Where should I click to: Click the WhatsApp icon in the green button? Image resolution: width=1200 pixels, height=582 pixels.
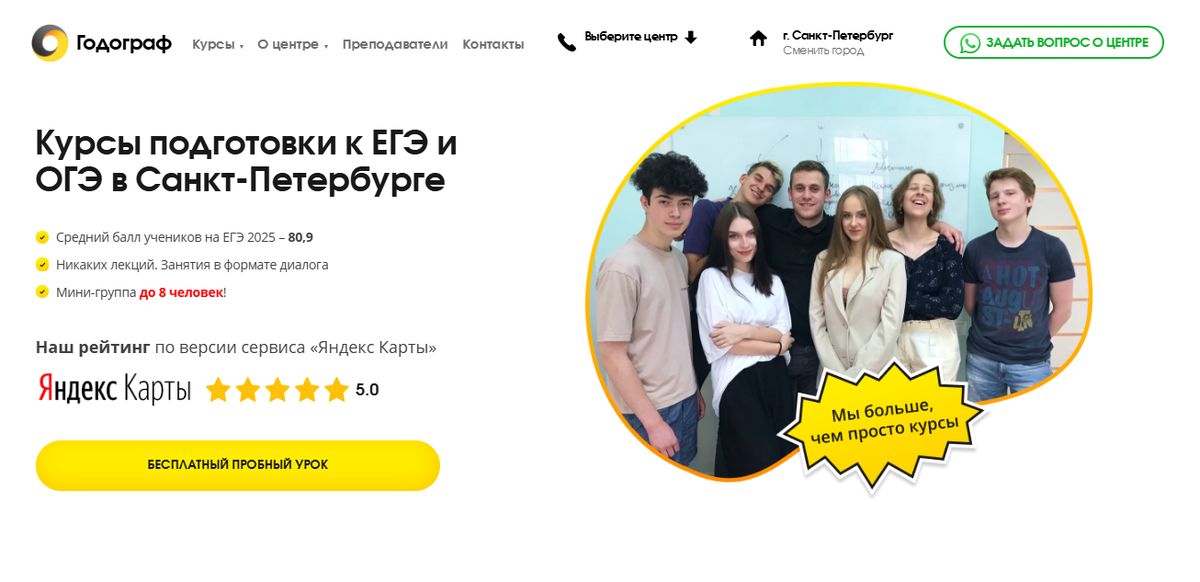[x=970, y=43]
